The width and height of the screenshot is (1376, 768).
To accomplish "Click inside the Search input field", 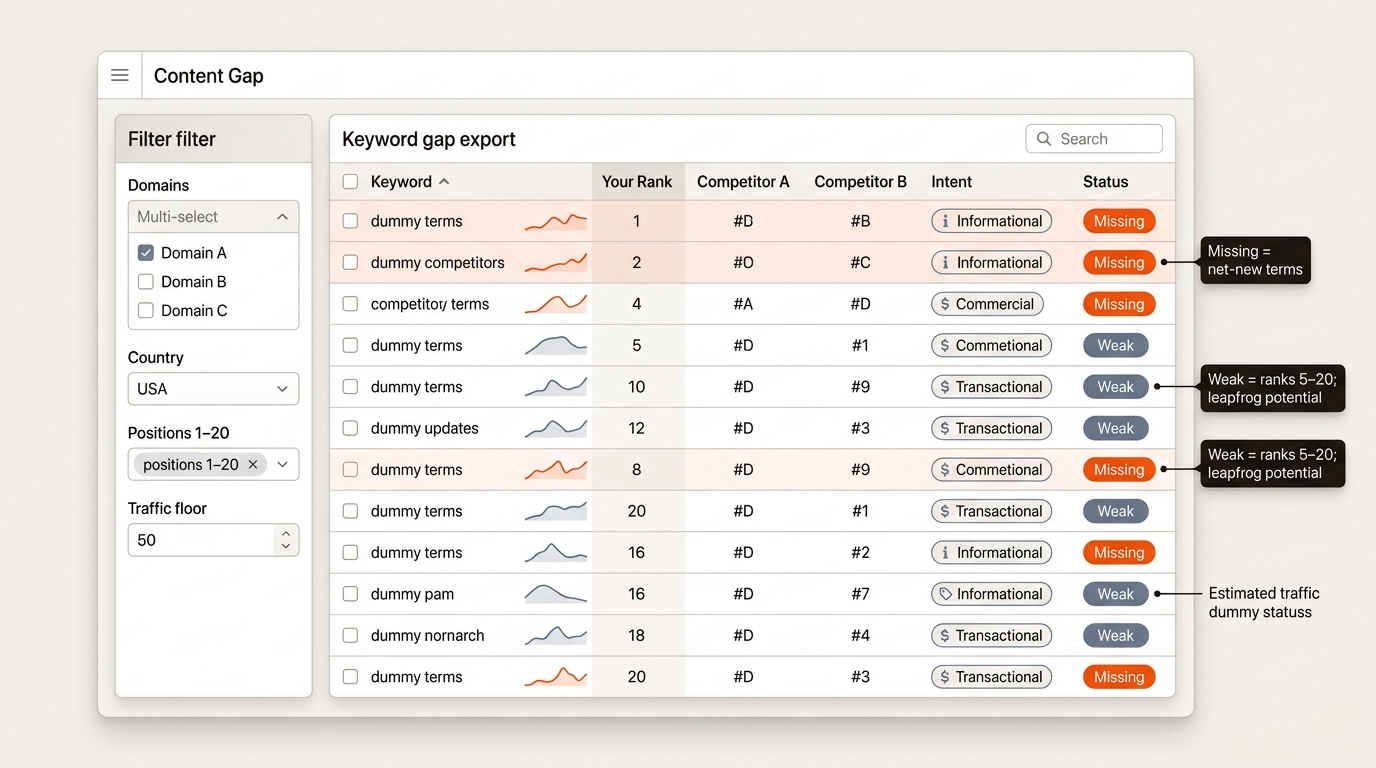I will 1094,139.
